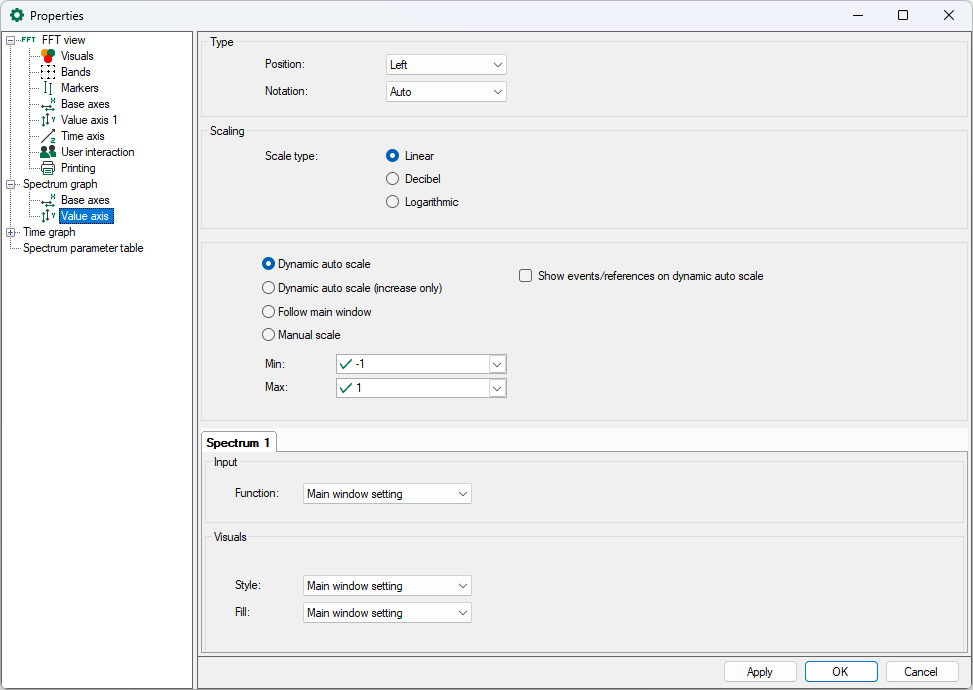Open the Position dropdown
The width and height of the screenshot is (973, 690).
(x=446, y=65)
